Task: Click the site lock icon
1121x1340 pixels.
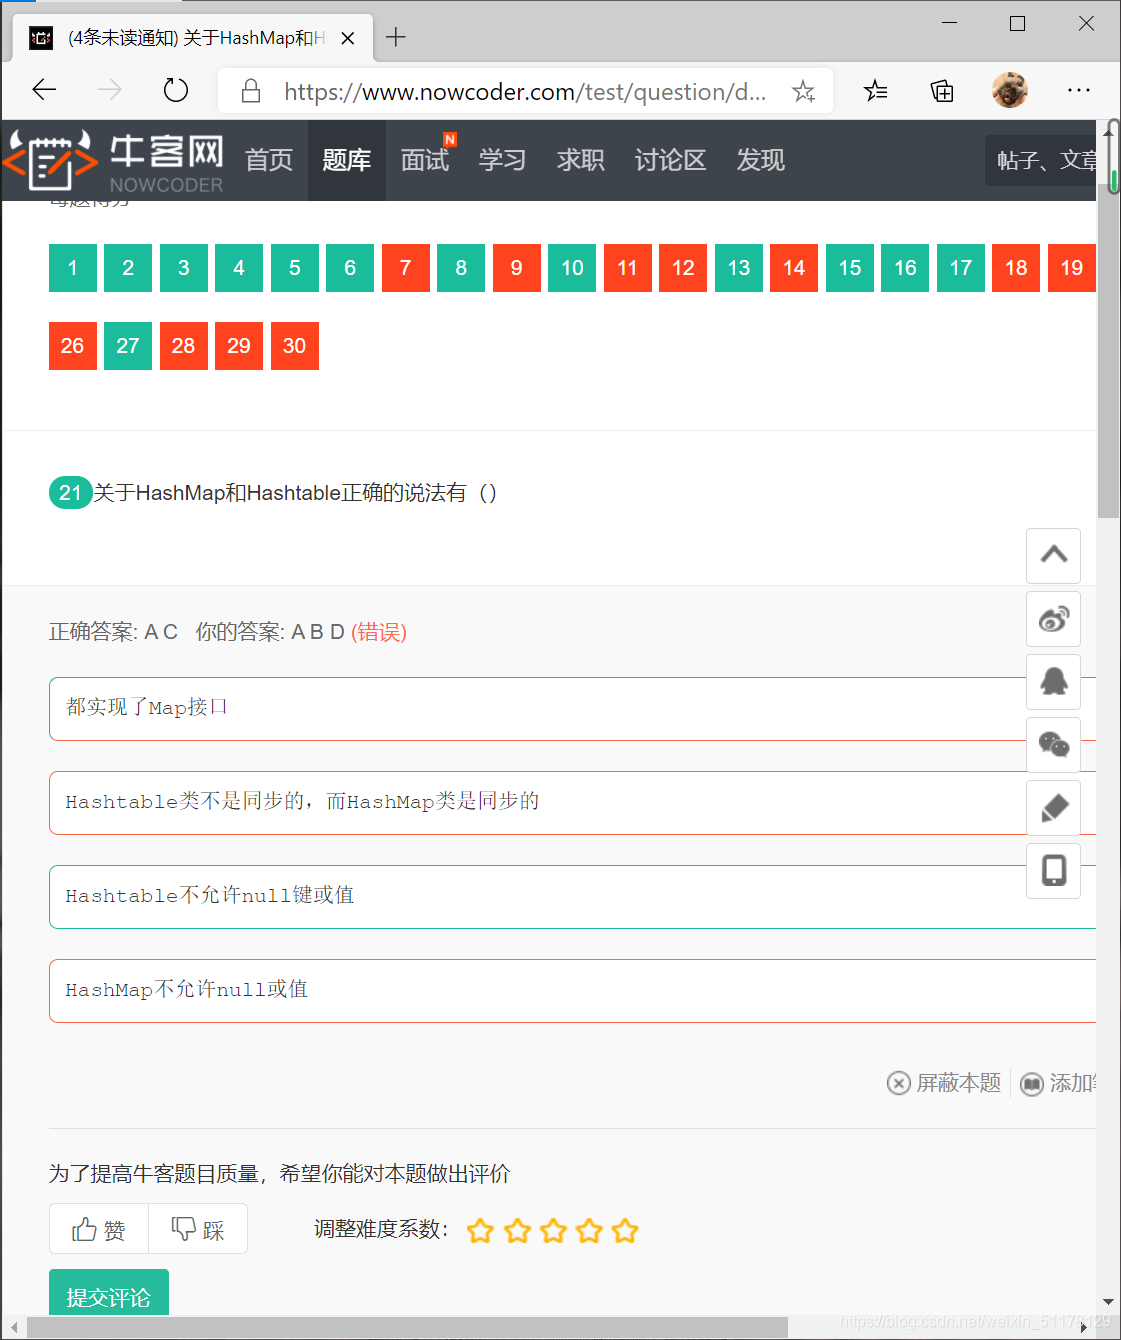Action: coord(251,92)
